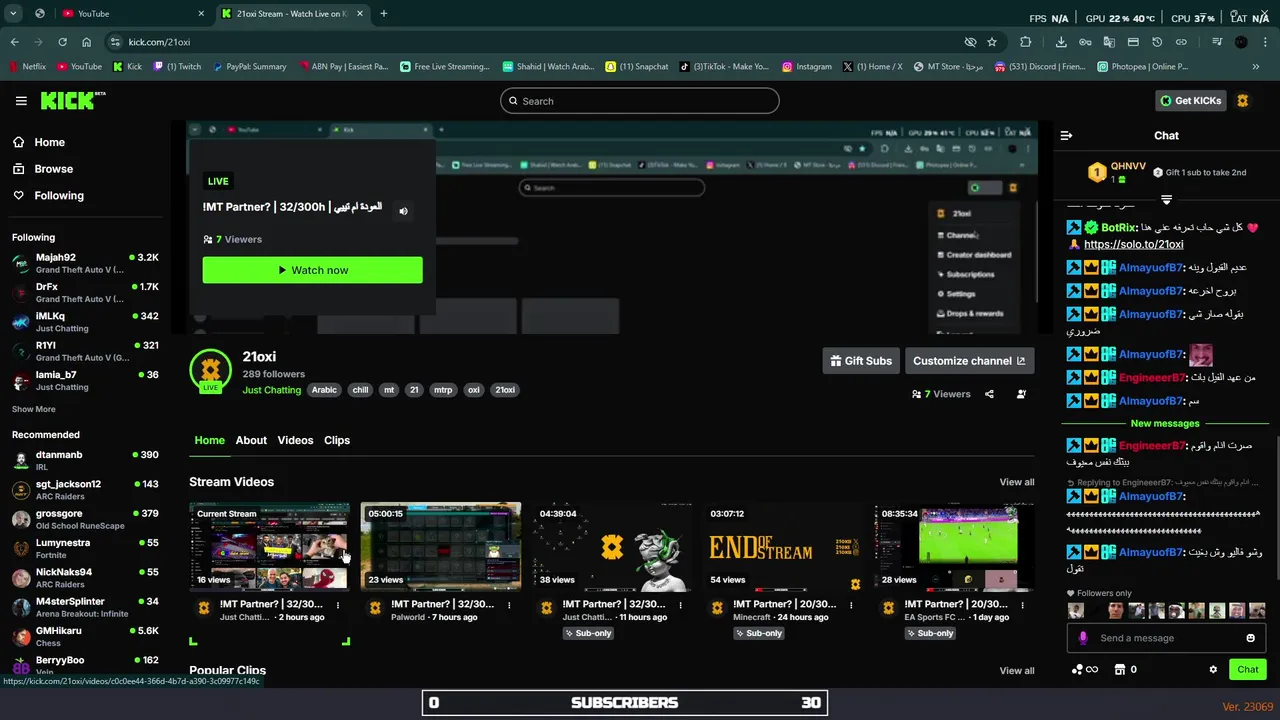Viewport: 1280px width, 720px height.
Task: Open browser downloads icon
Action: pyautogui.click(x=1061, y=42)
